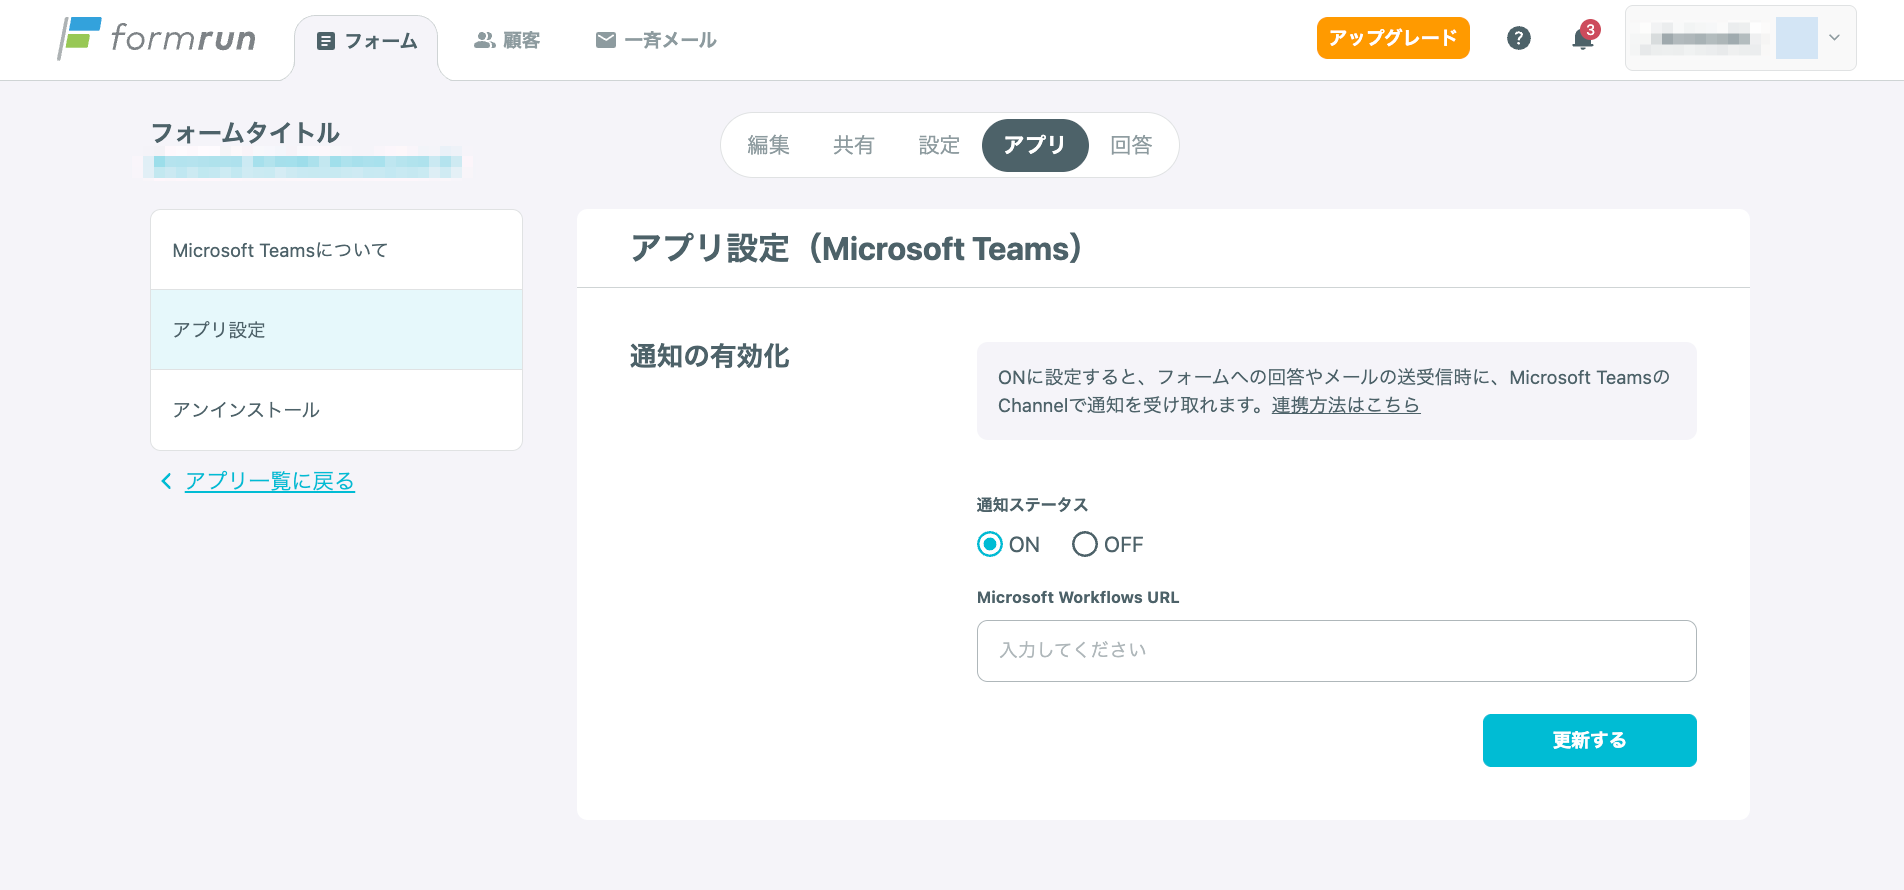This screenshot has width=1904, height=890.
Task: Expand the account dropdown chevron
Action: click(x=1834, y=38)
